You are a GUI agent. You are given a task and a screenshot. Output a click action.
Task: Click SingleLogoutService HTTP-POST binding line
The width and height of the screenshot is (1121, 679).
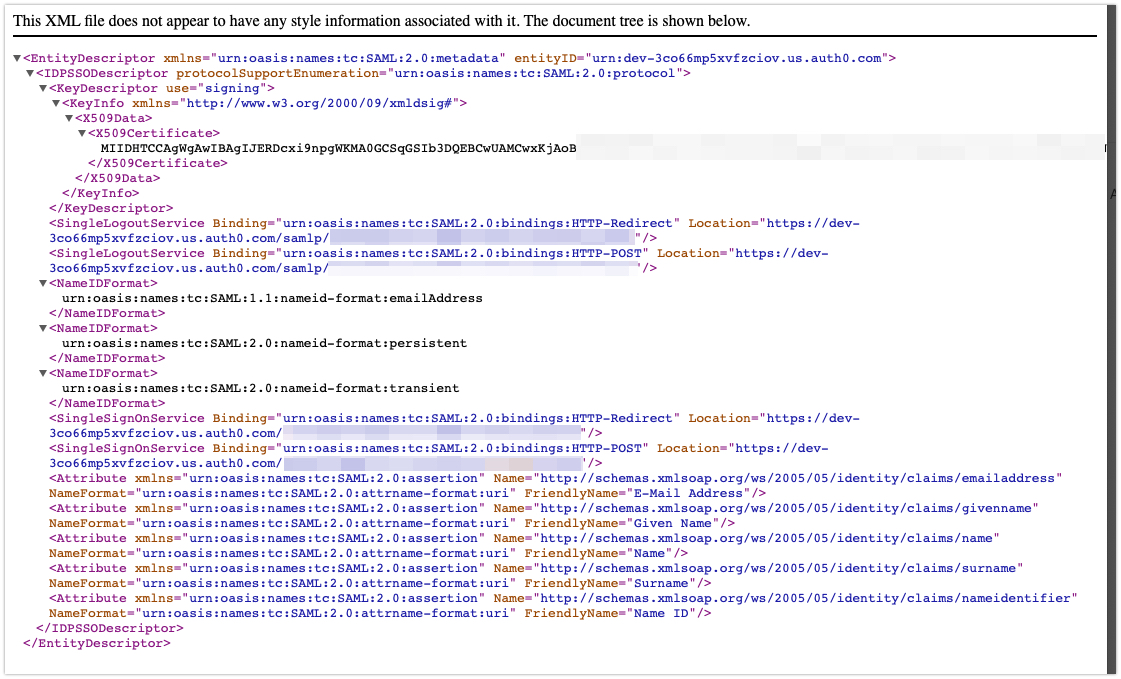(x=439, y=254)
